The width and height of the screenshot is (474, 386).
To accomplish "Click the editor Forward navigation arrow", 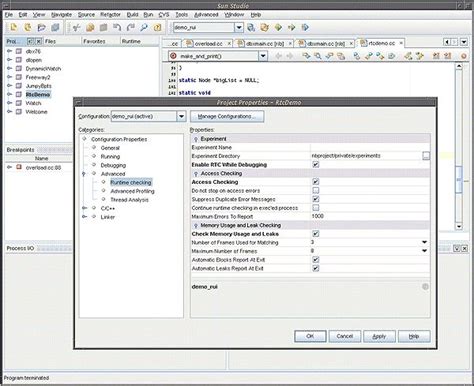I will pyautogui.click(x=290, y=56).
